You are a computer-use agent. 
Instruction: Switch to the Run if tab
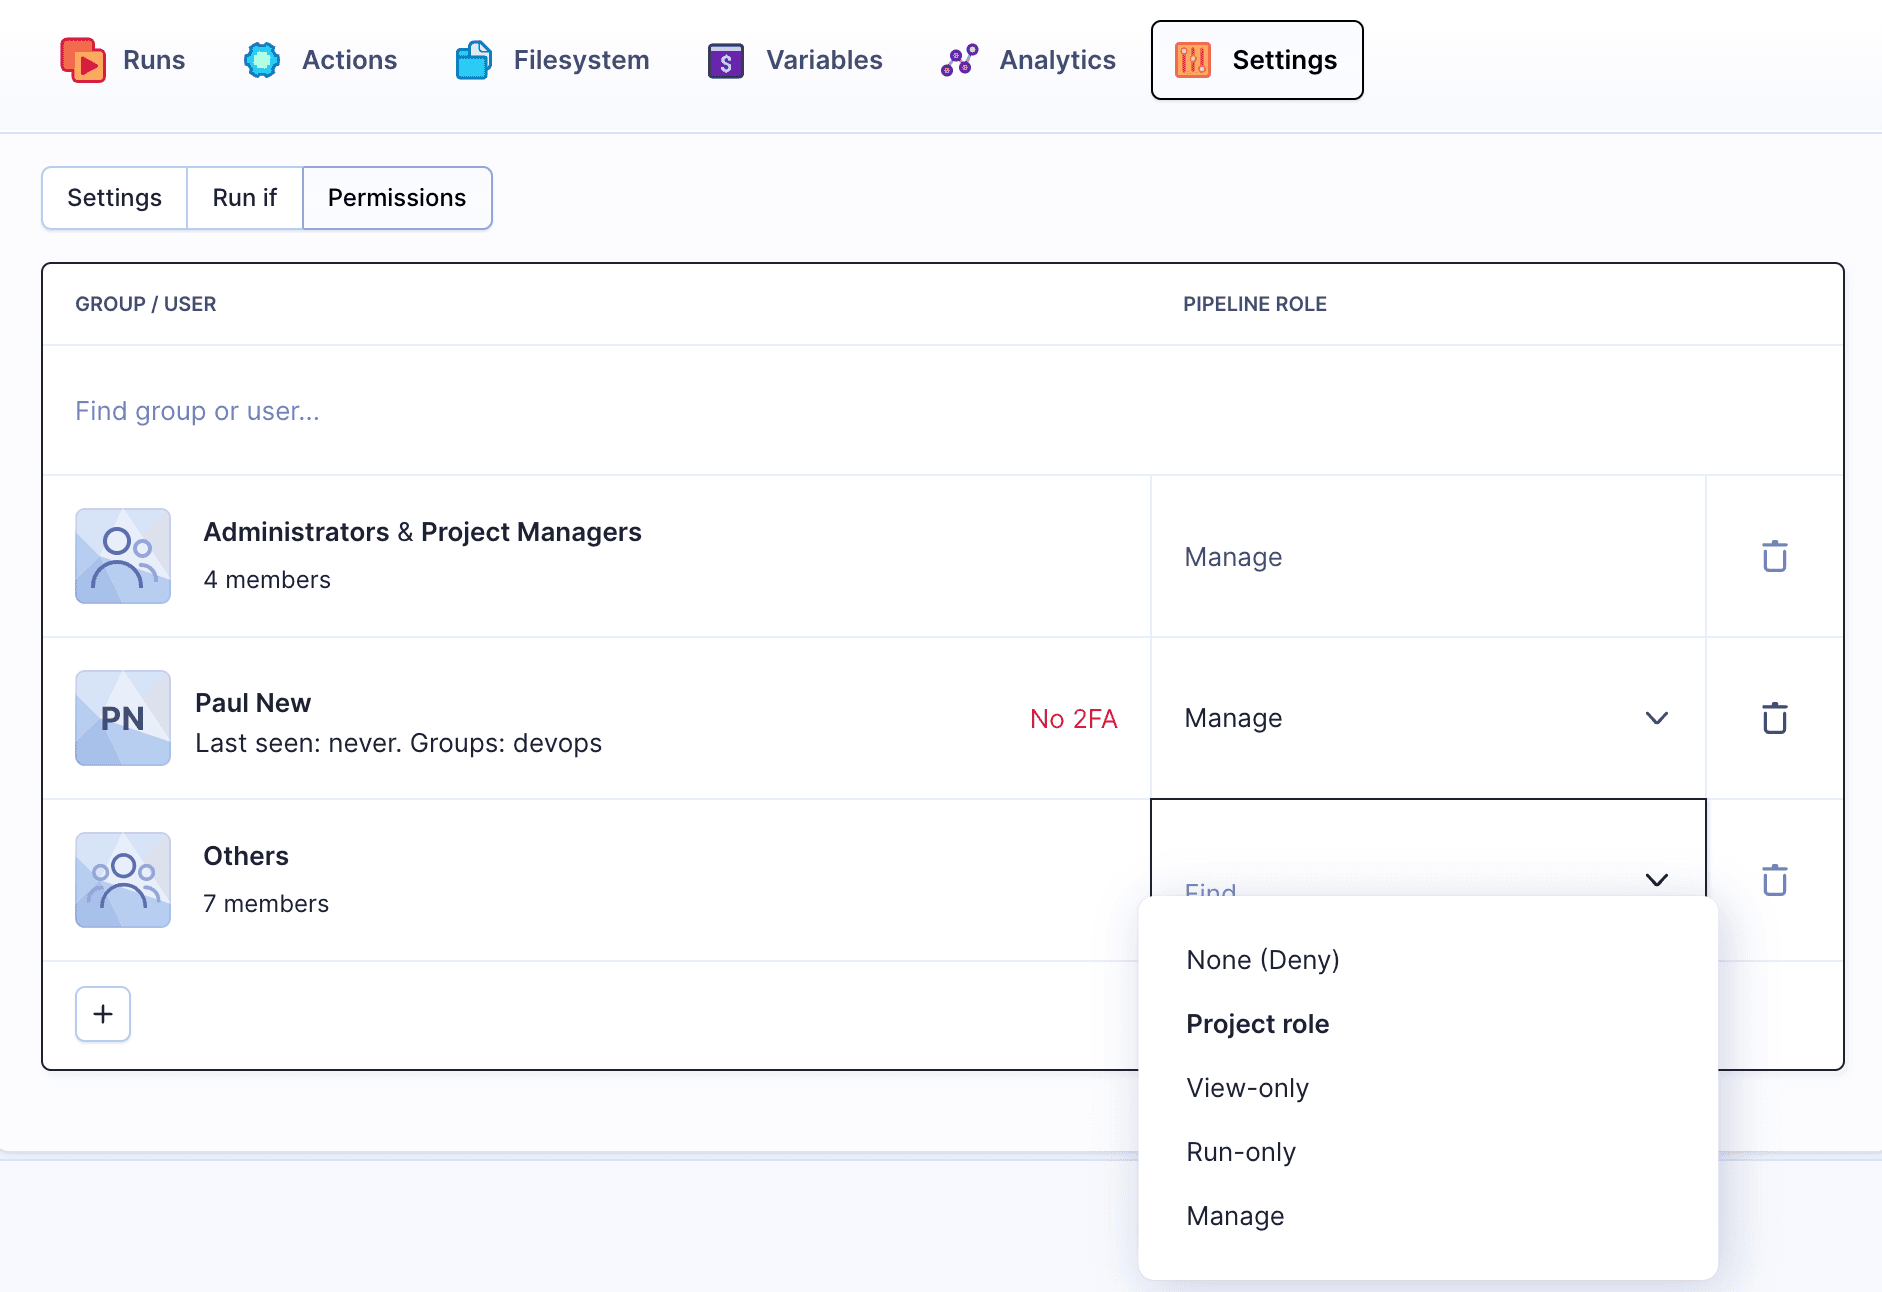244,197
